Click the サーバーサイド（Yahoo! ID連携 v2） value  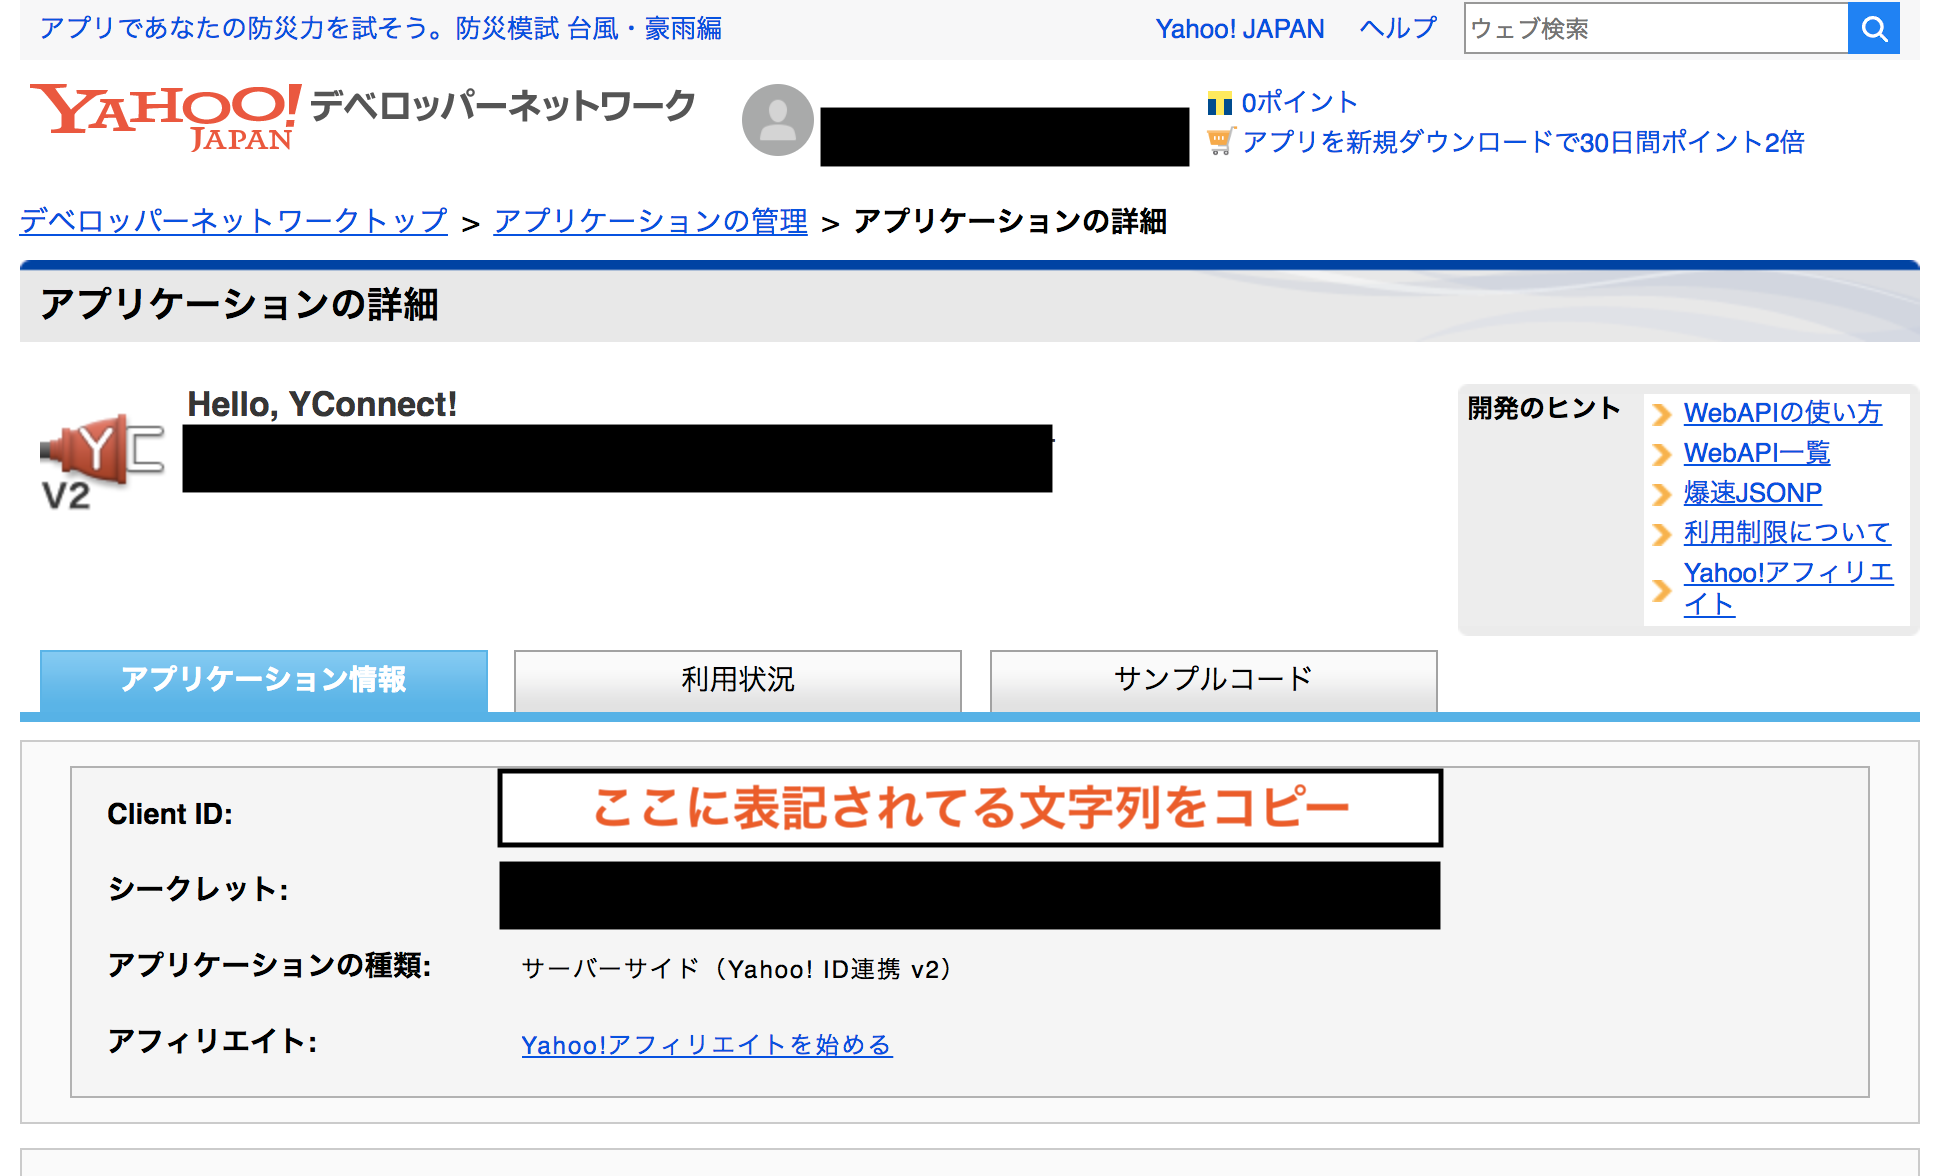(736, 969)
